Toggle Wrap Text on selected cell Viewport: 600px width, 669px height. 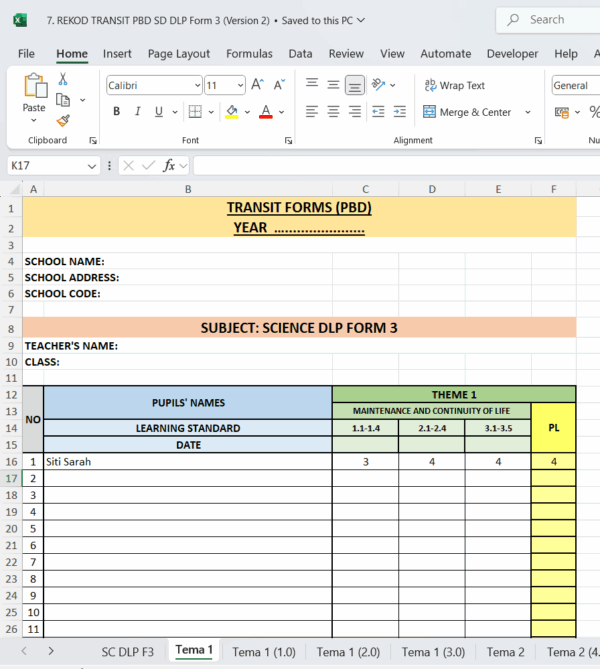(x=455, y=86)
